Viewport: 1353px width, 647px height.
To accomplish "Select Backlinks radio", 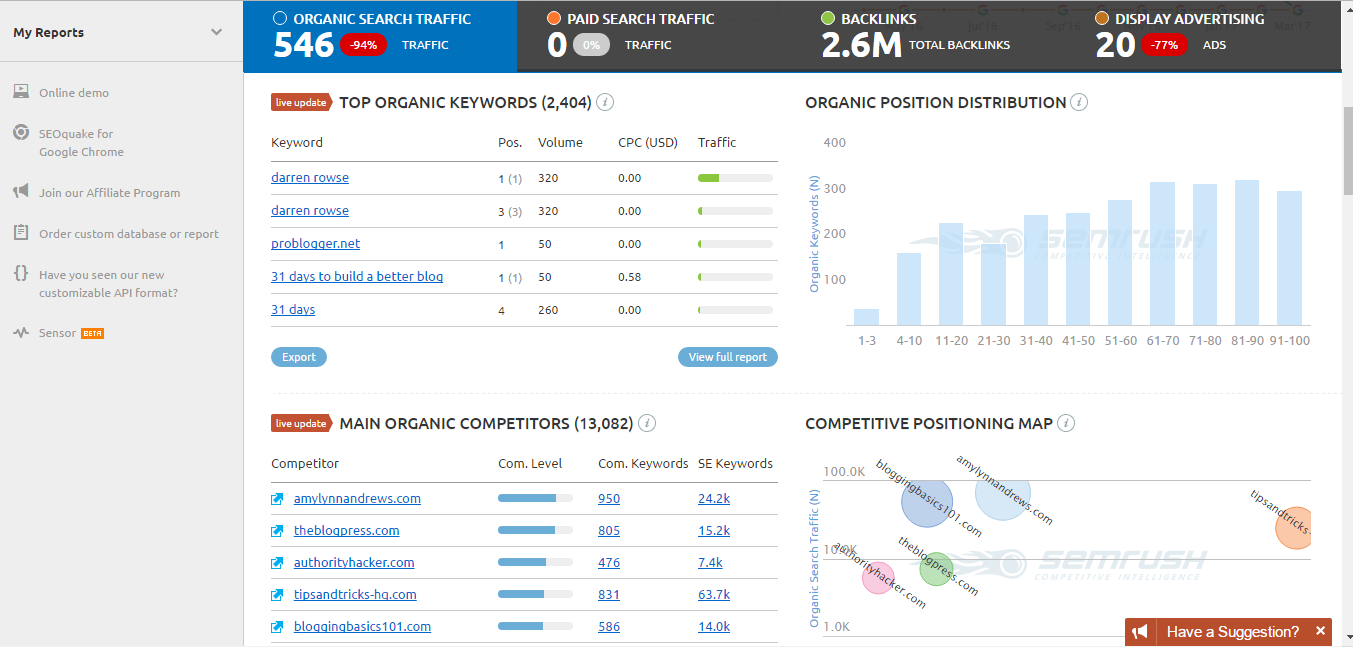I will tap(828, 18).
